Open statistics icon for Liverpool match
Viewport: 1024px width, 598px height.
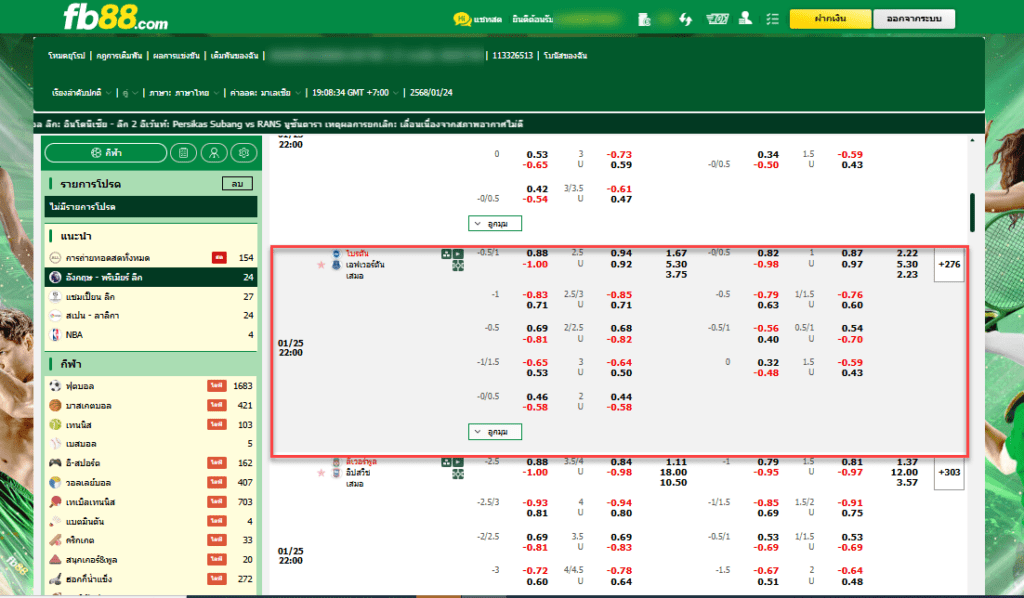[446, 462]
